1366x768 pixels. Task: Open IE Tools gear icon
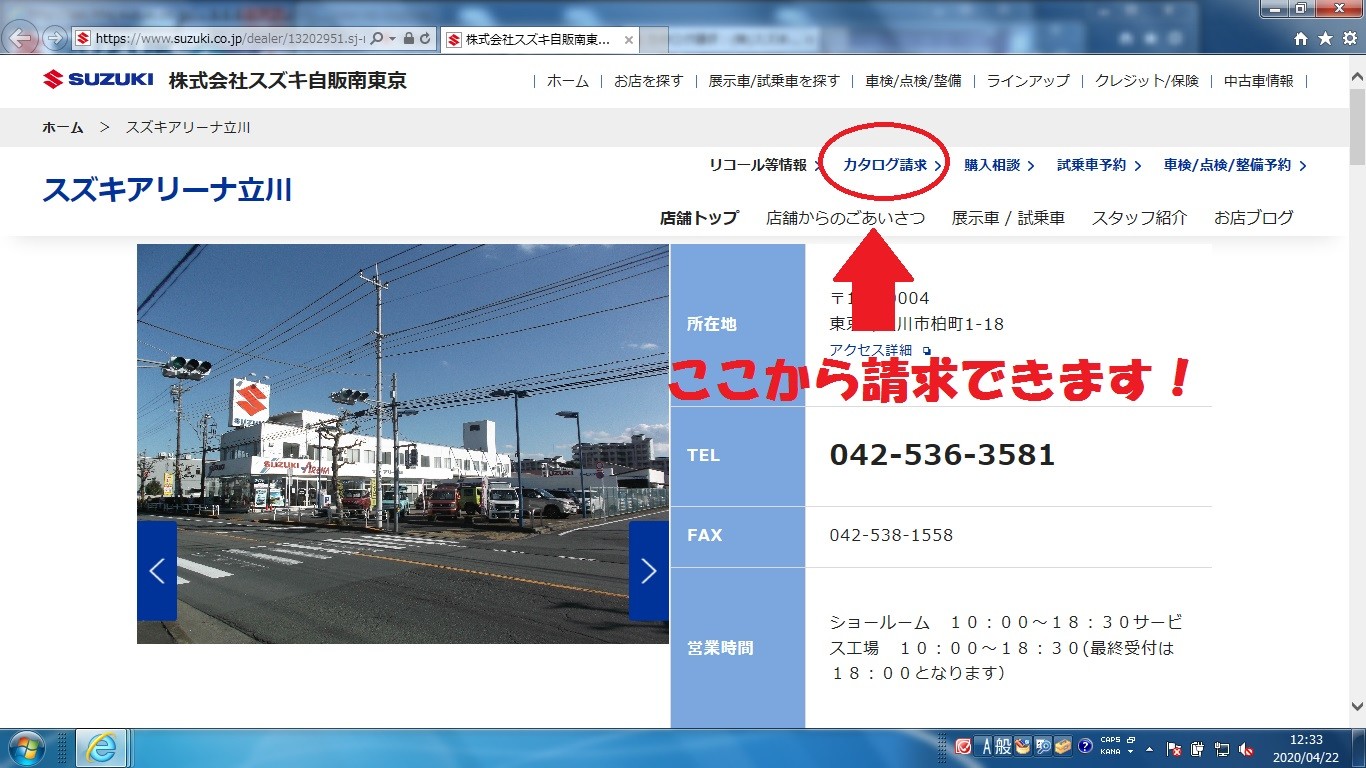[x=1348, y=39]
